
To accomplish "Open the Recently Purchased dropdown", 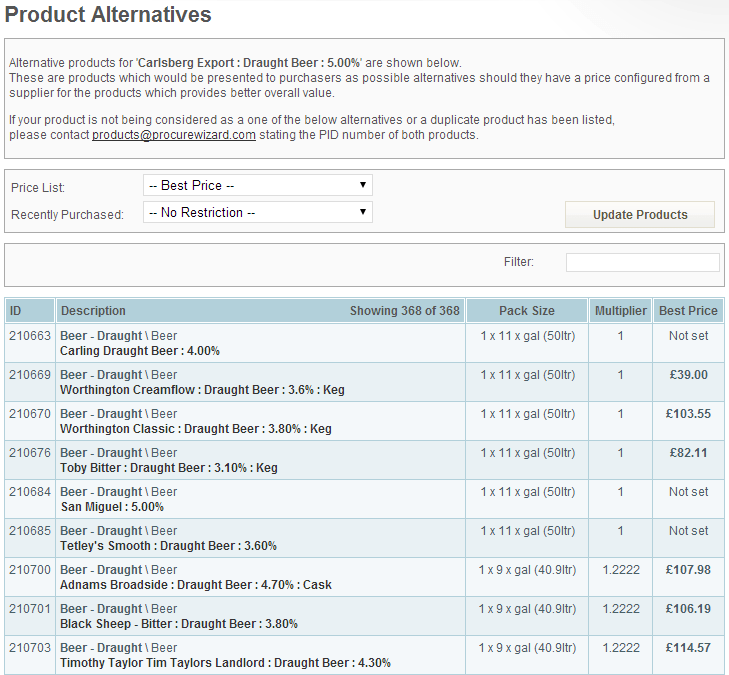I will 258,212.
